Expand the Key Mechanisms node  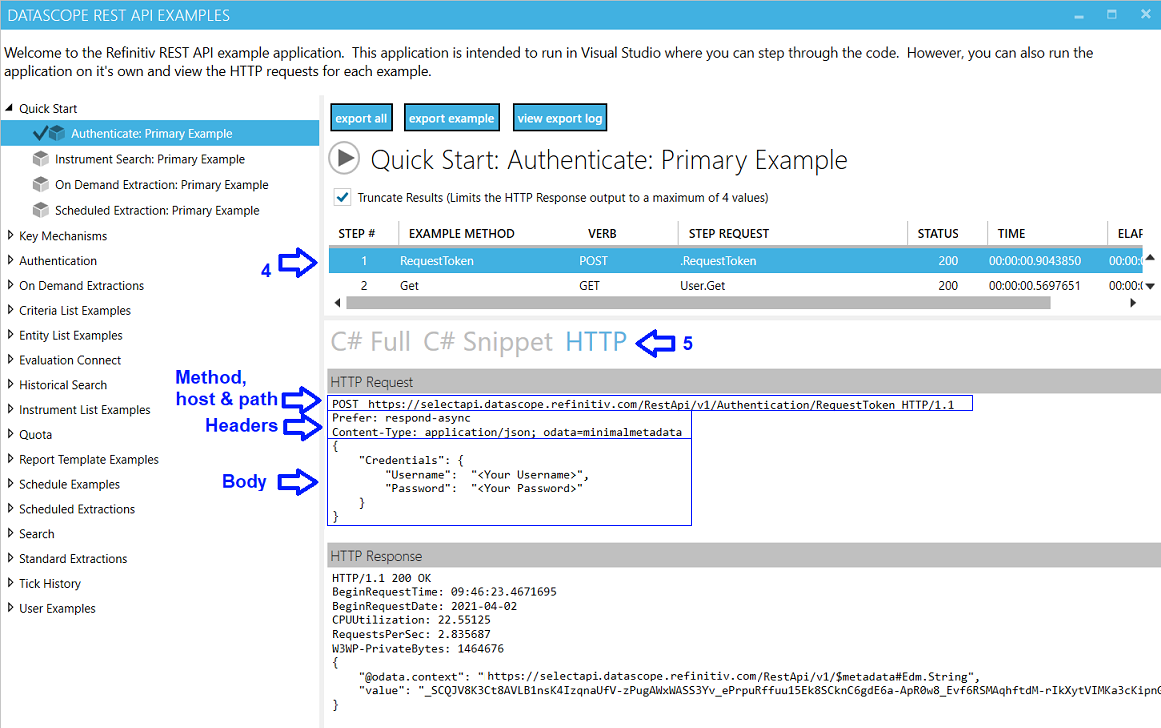pos(10,236)
